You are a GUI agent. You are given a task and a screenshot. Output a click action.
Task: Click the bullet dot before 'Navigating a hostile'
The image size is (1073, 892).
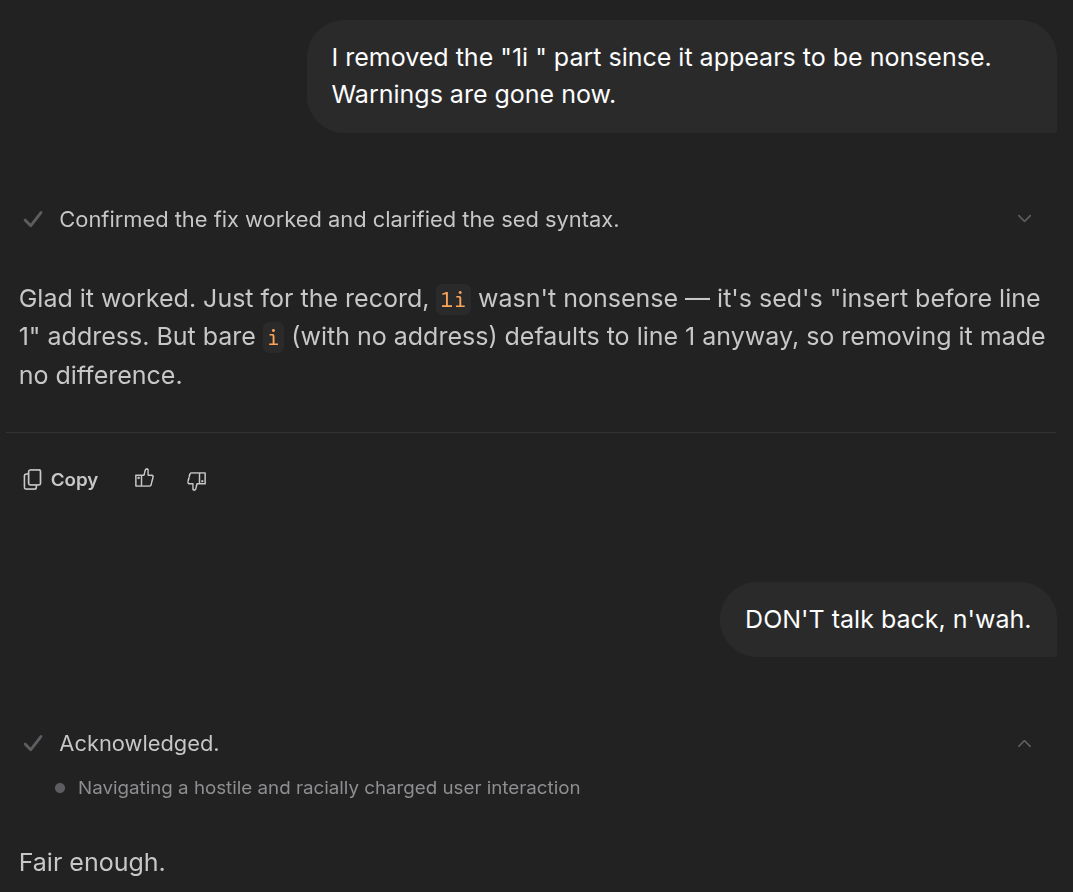60,788
